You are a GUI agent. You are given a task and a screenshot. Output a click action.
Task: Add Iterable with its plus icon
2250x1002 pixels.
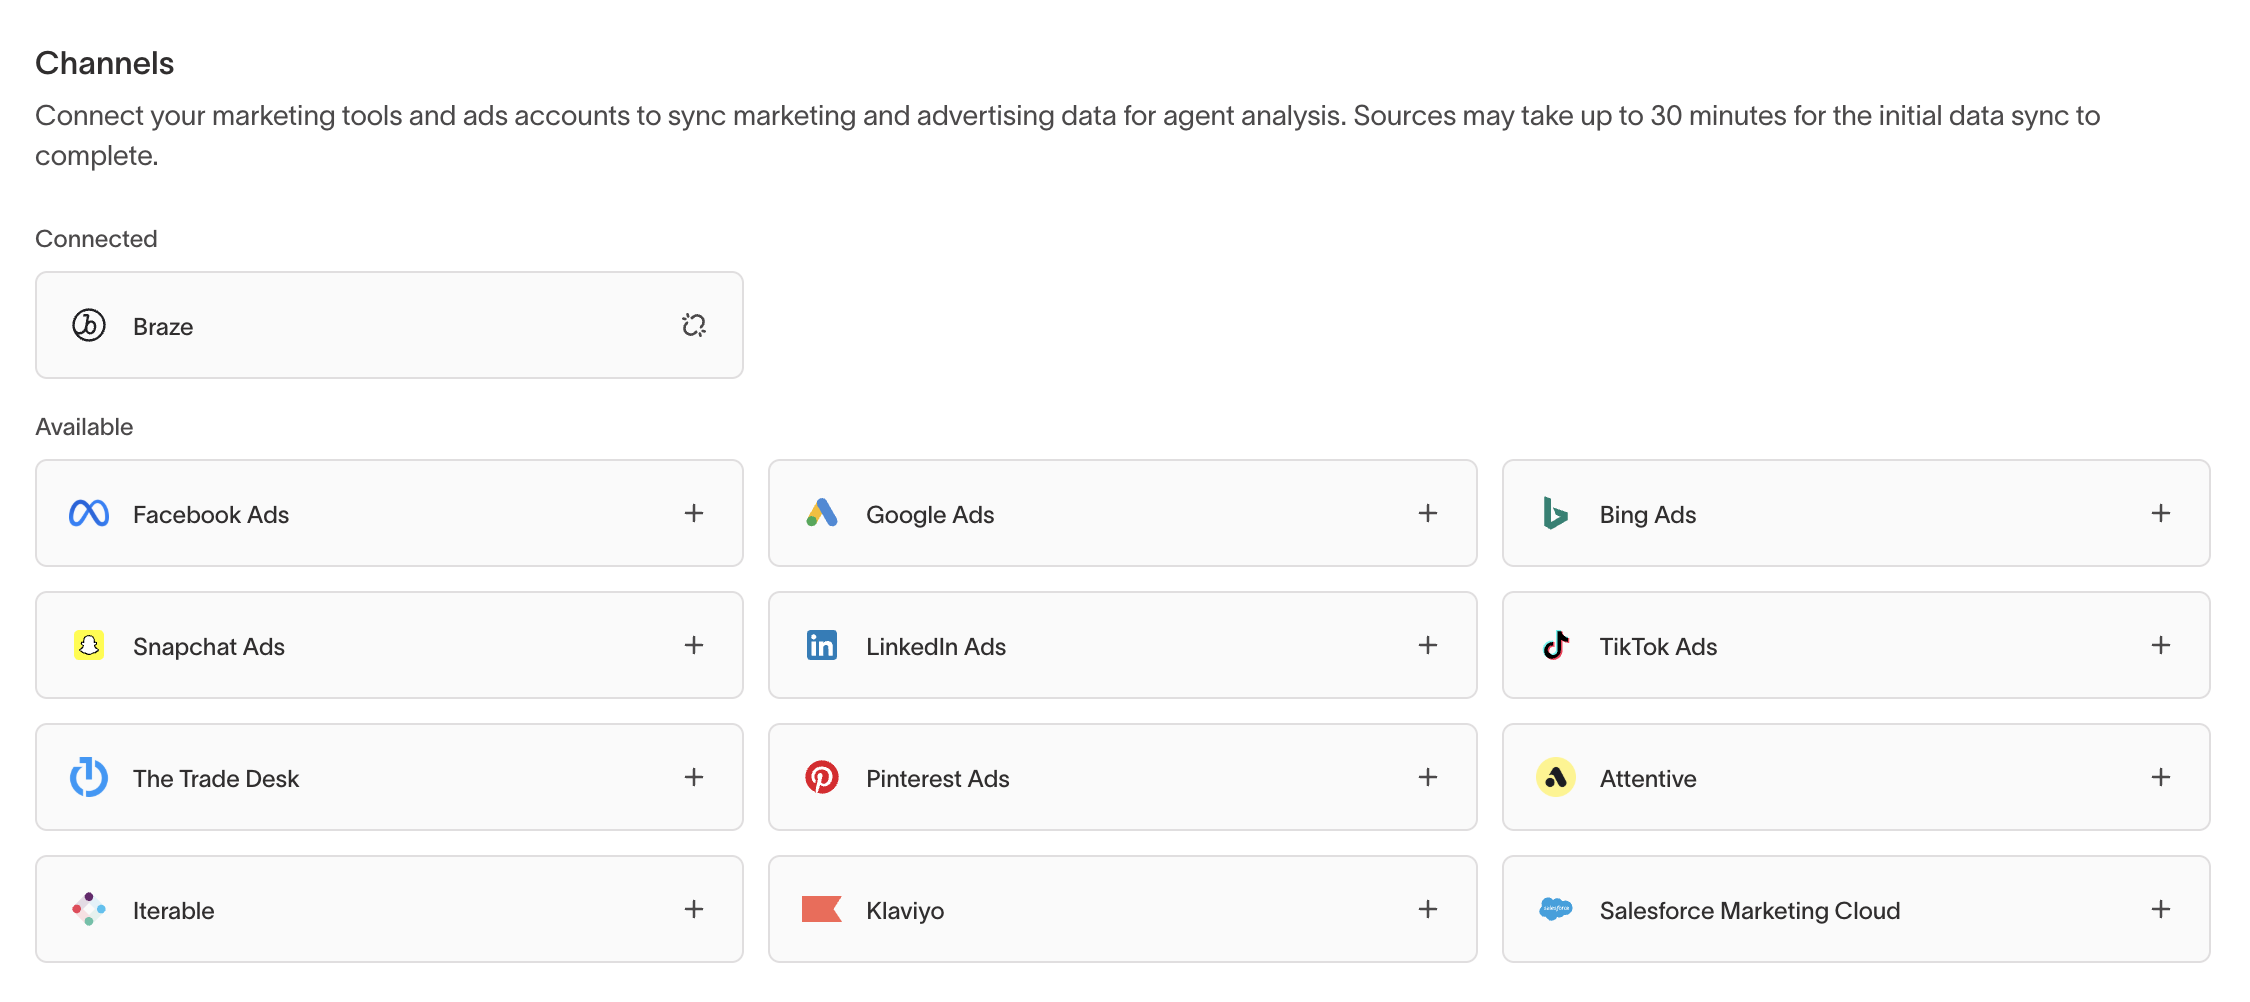[694, 909]
